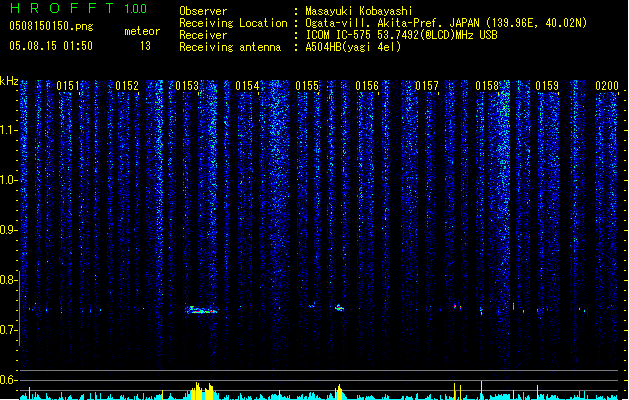The width and height of the screenshot is (629, 400).
Task: Click the bright meteor echo between 0155 and 0156
Action: (339, 308)
